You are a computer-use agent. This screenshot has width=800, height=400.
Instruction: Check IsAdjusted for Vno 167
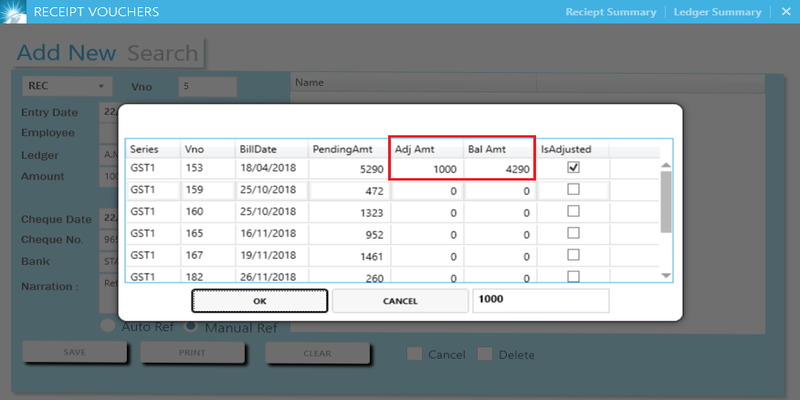(x=573, y=254)
